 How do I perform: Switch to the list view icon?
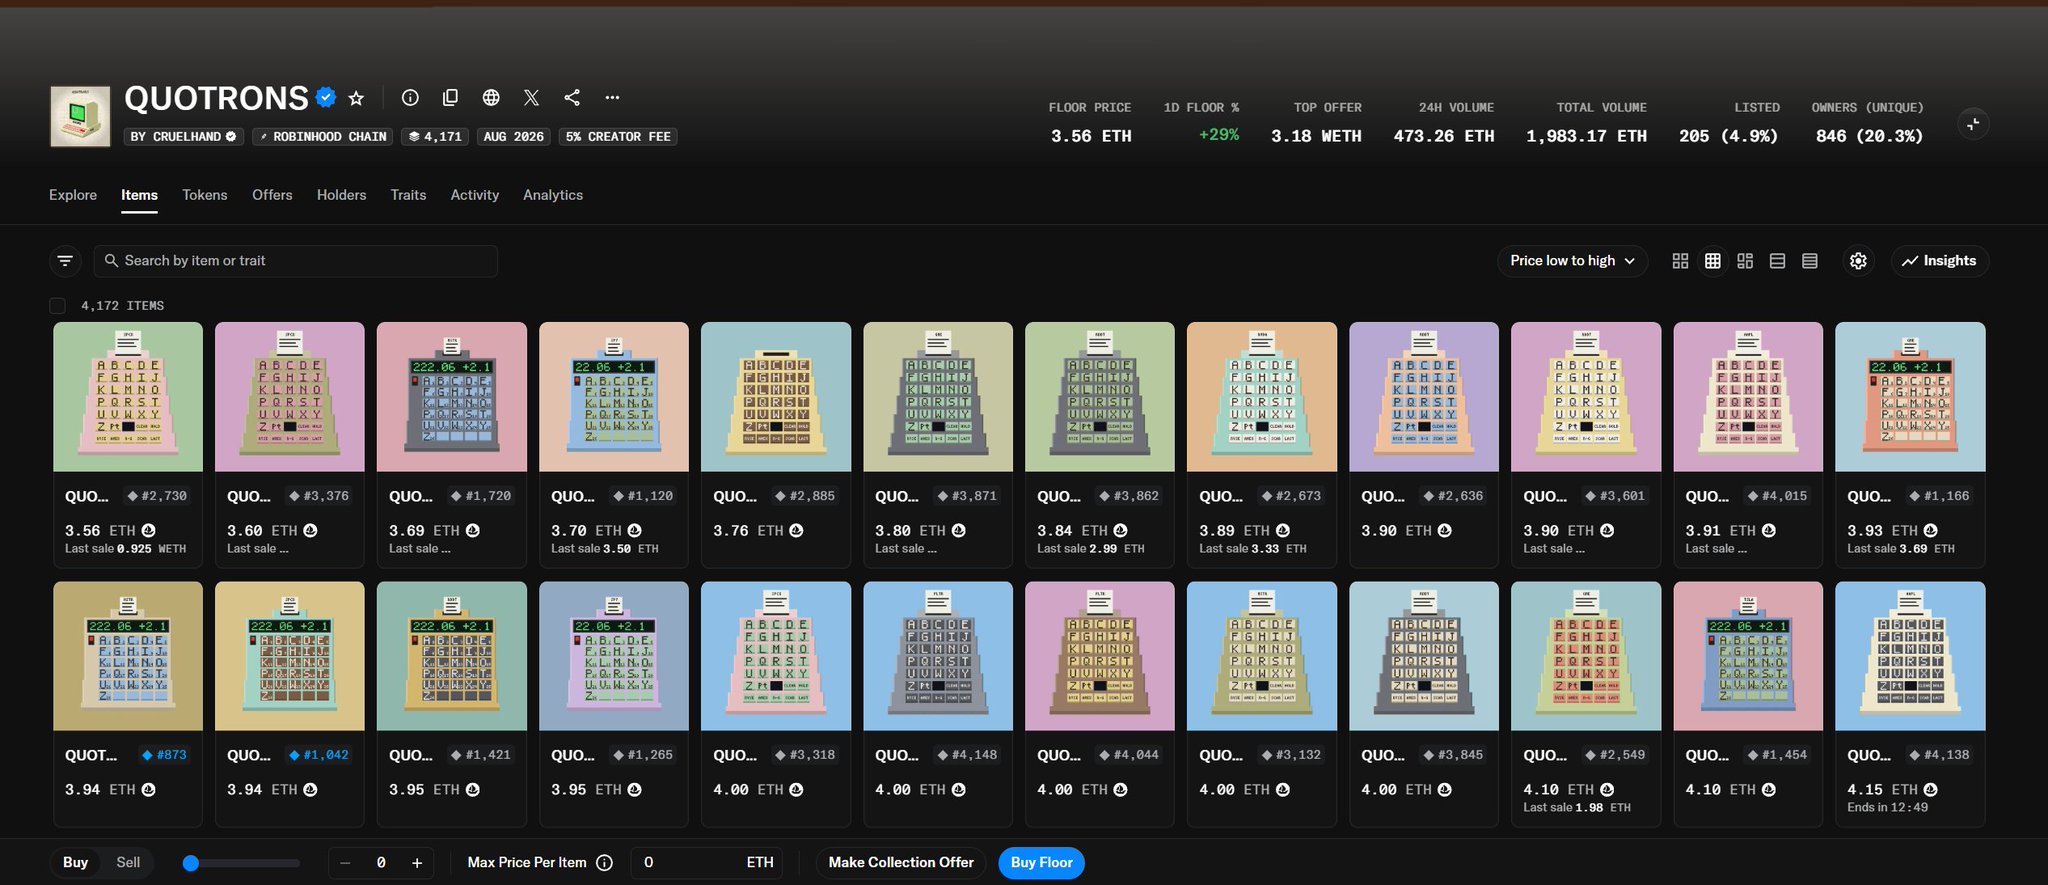click(x=1777, y=261)
